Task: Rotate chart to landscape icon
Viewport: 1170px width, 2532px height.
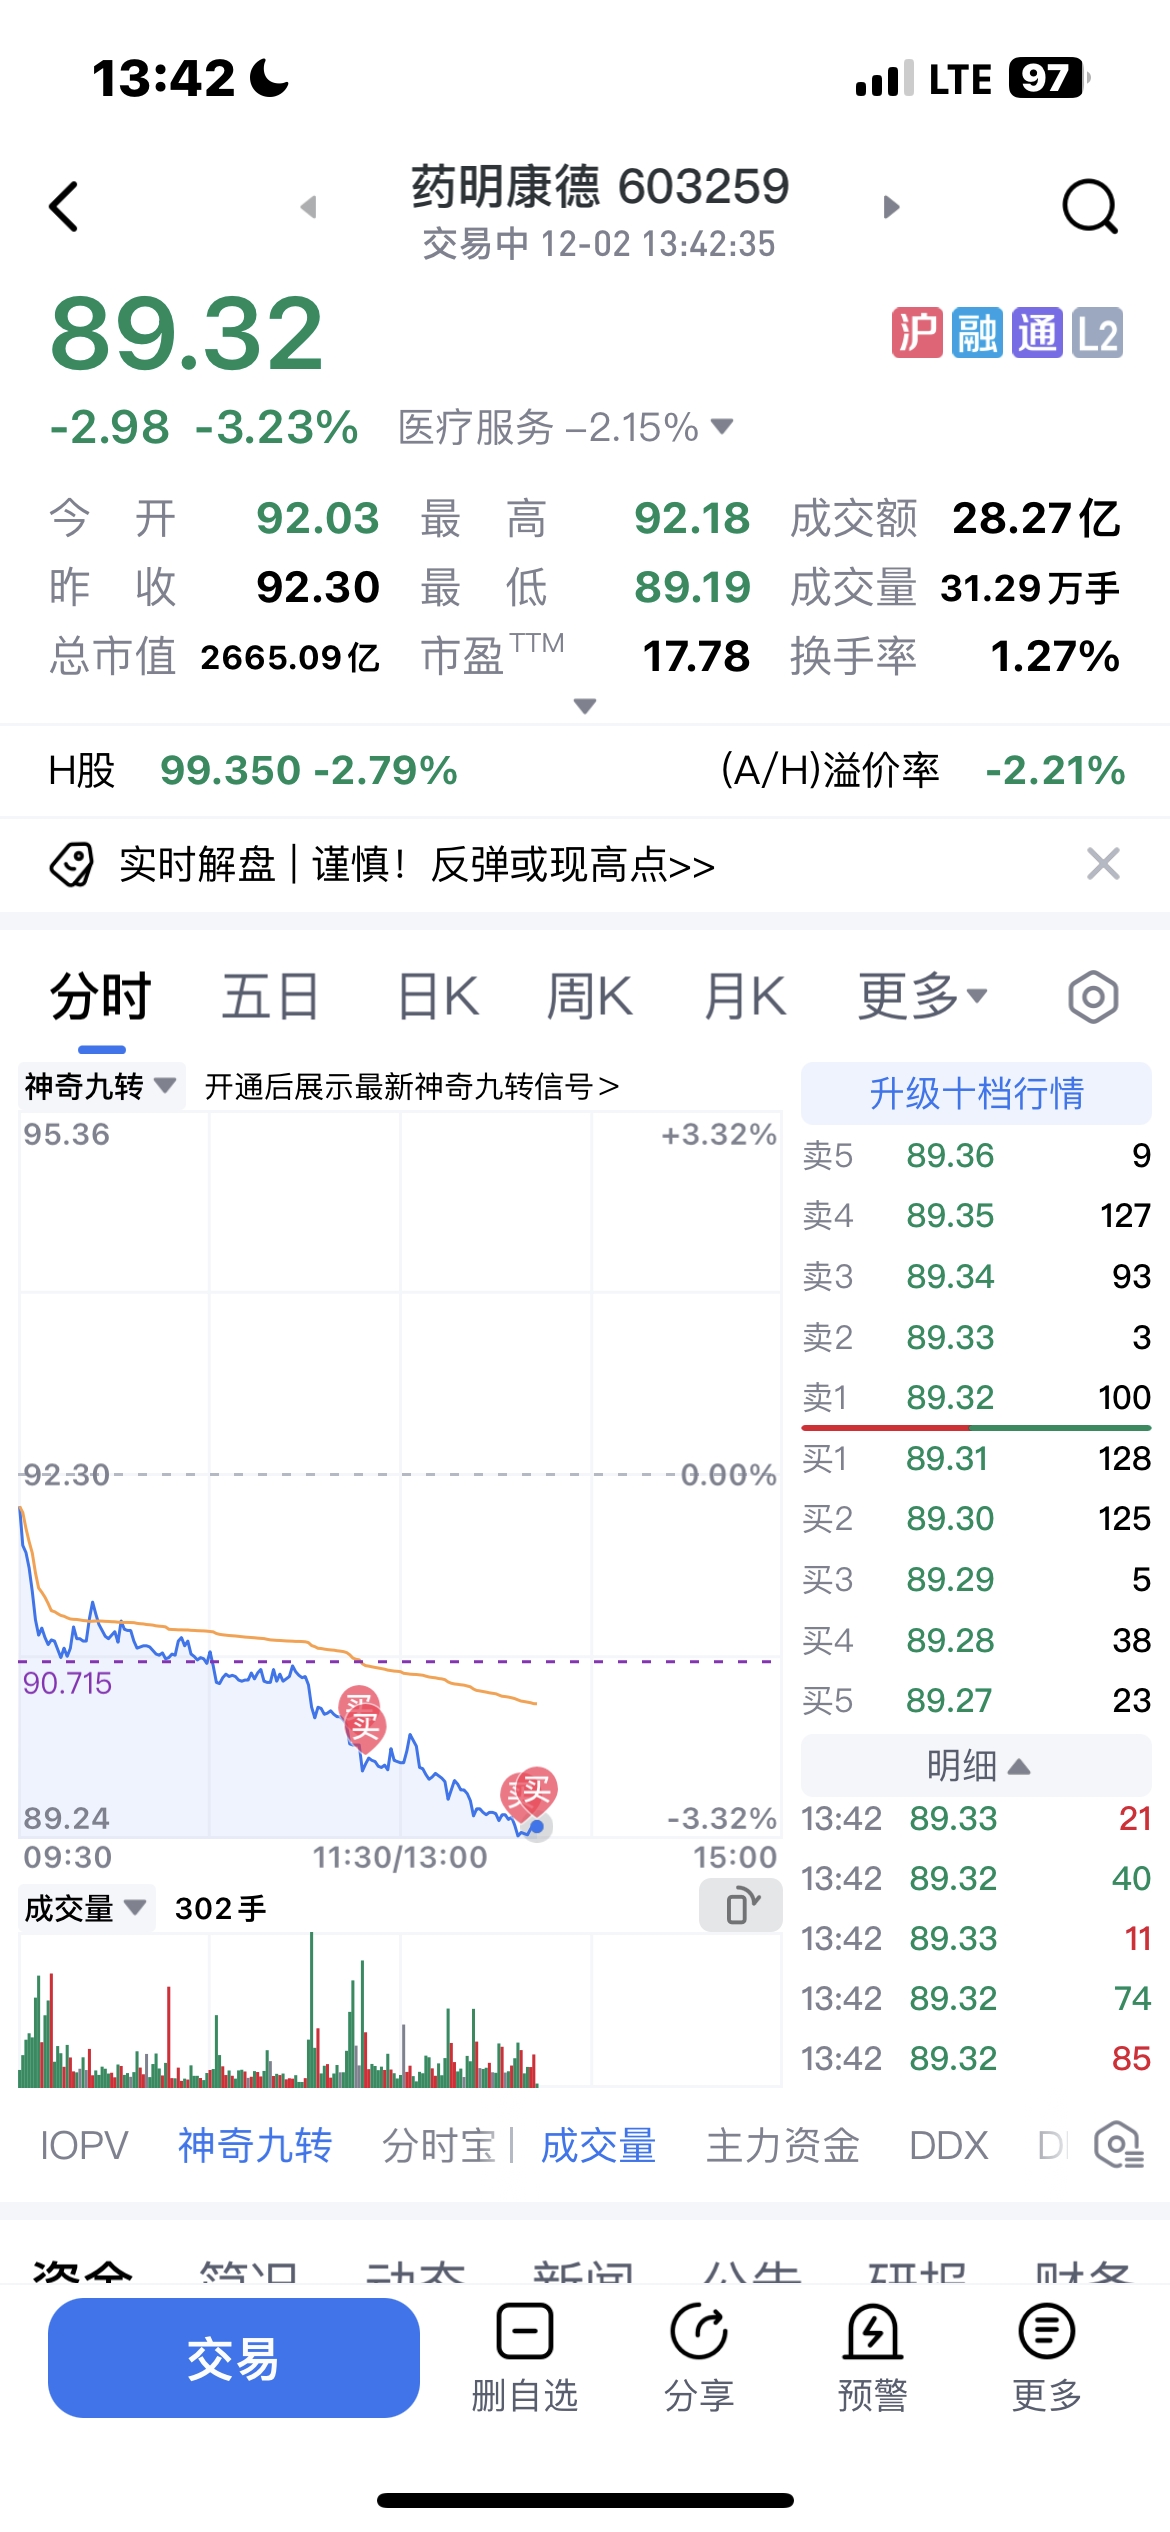Action: [x=741, y=1905]
